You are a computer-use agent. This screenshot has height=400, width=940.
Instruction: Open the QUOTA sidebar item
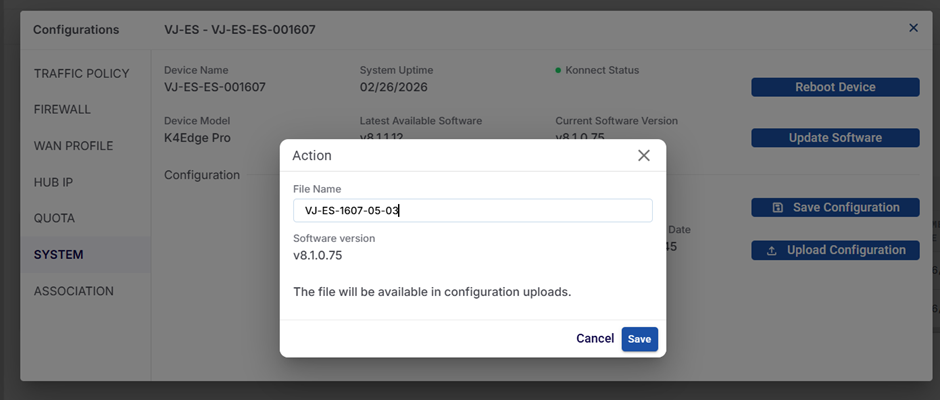[55, 218]
